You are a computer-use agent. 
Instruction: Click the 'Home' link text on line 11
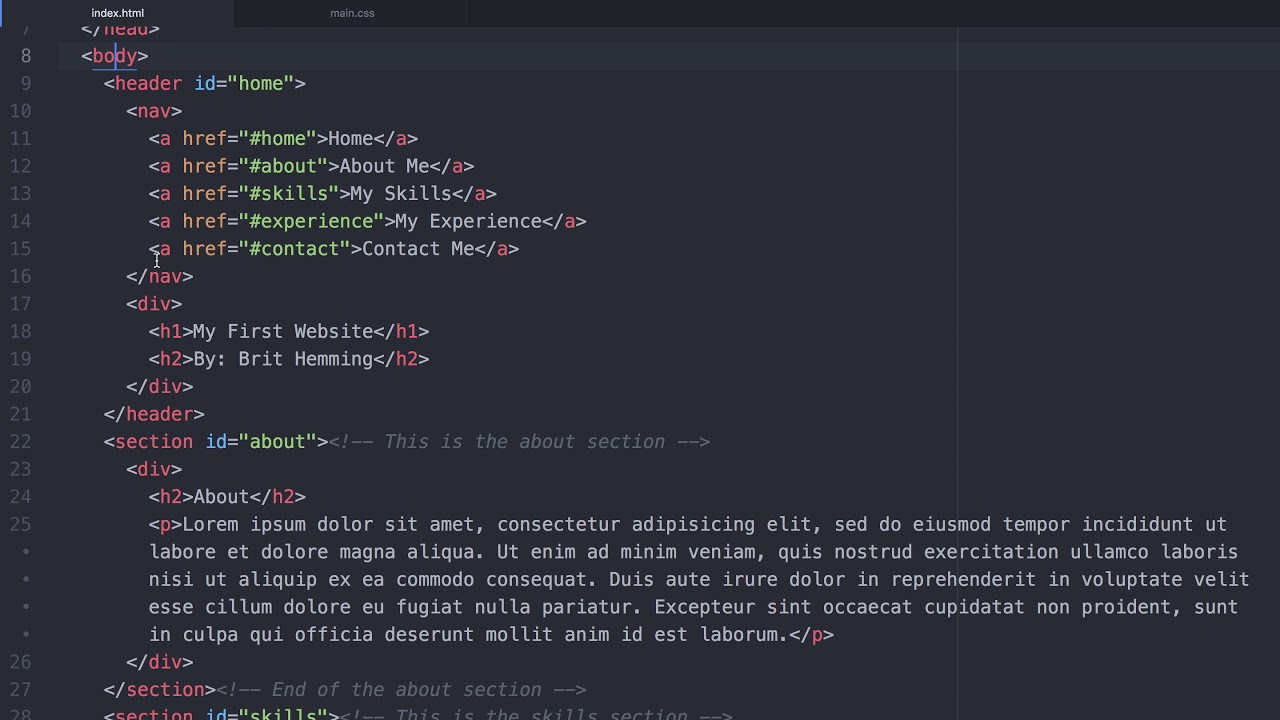[351, 139]
